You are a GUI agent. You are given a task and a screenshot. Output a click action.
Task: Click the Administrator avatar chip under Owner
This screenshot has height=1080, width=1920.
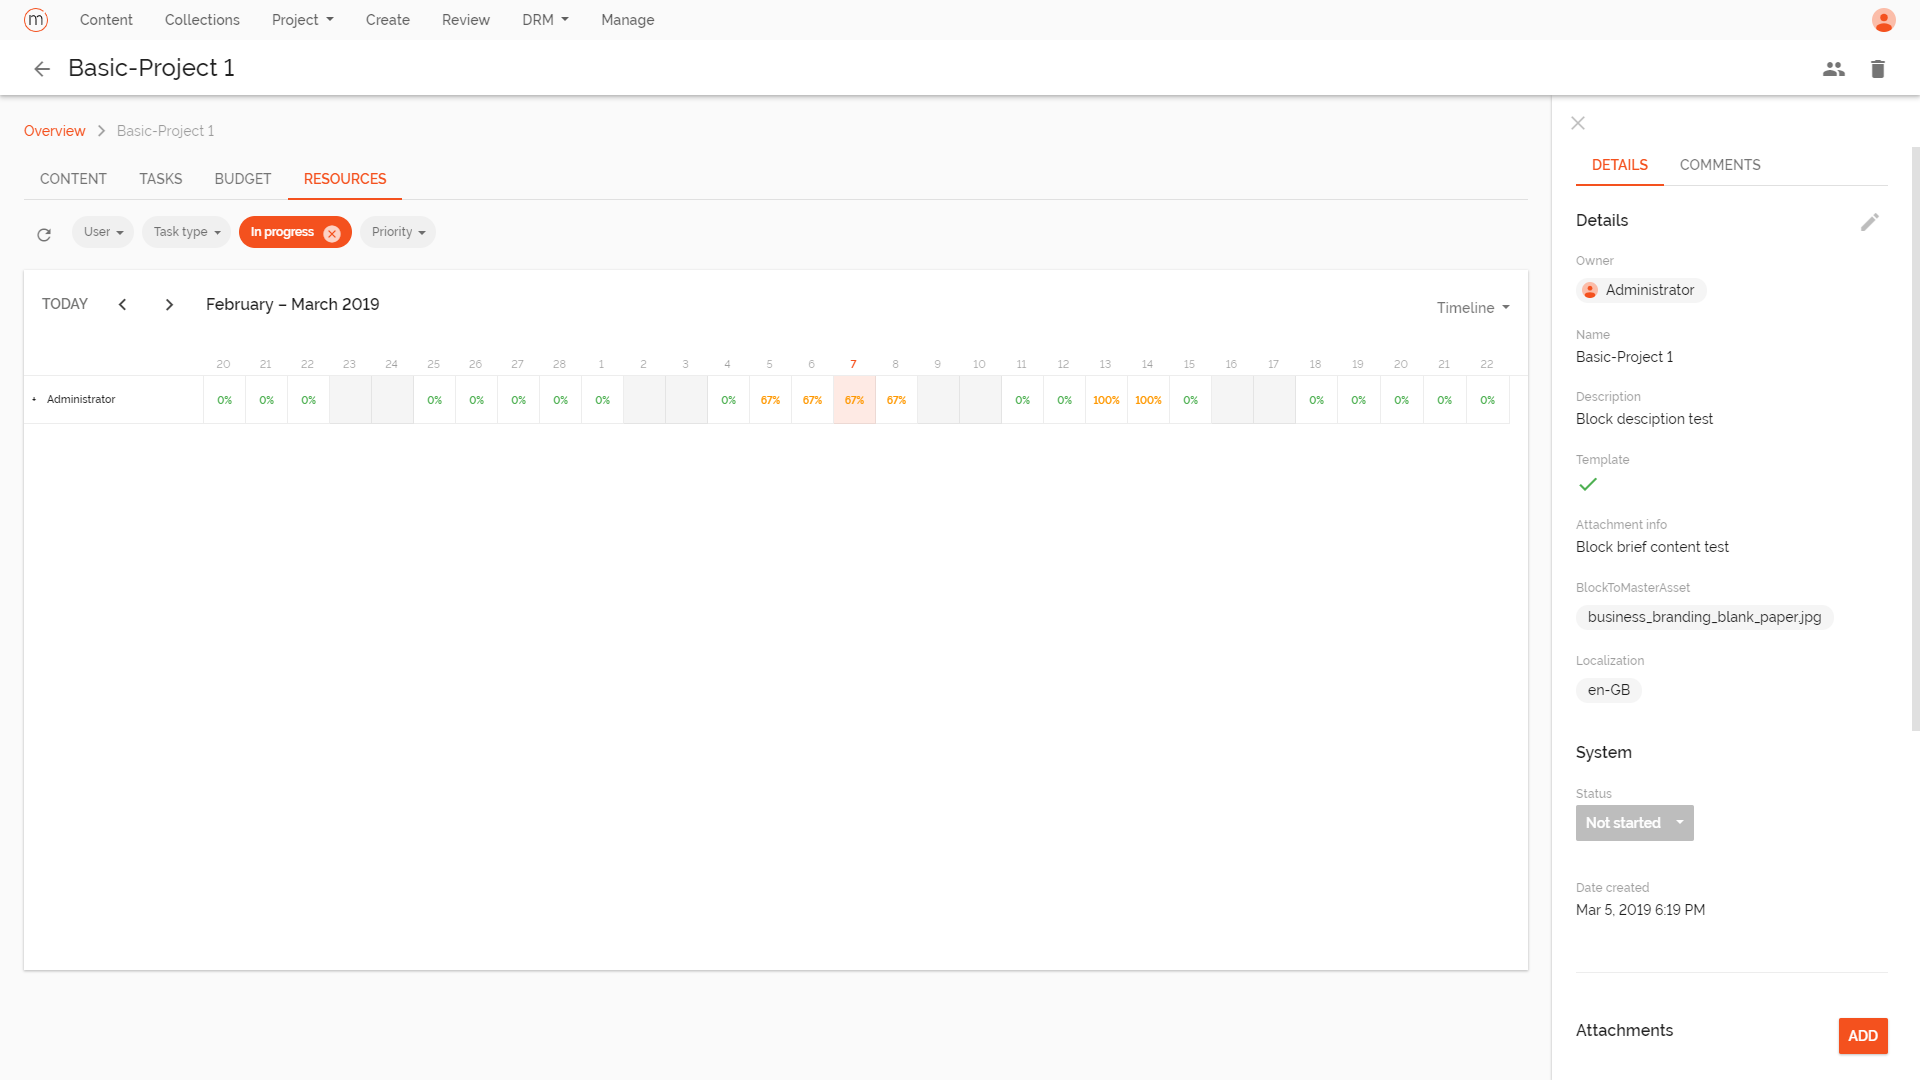coord(1641,290)
